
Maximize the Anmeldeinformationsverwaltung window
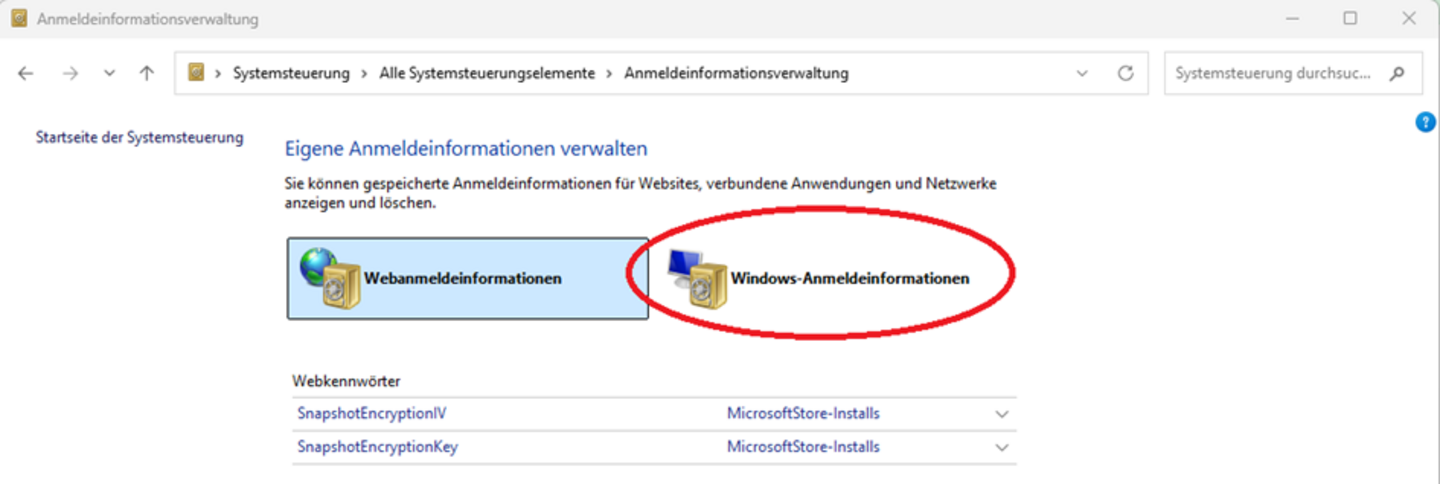1350,18
